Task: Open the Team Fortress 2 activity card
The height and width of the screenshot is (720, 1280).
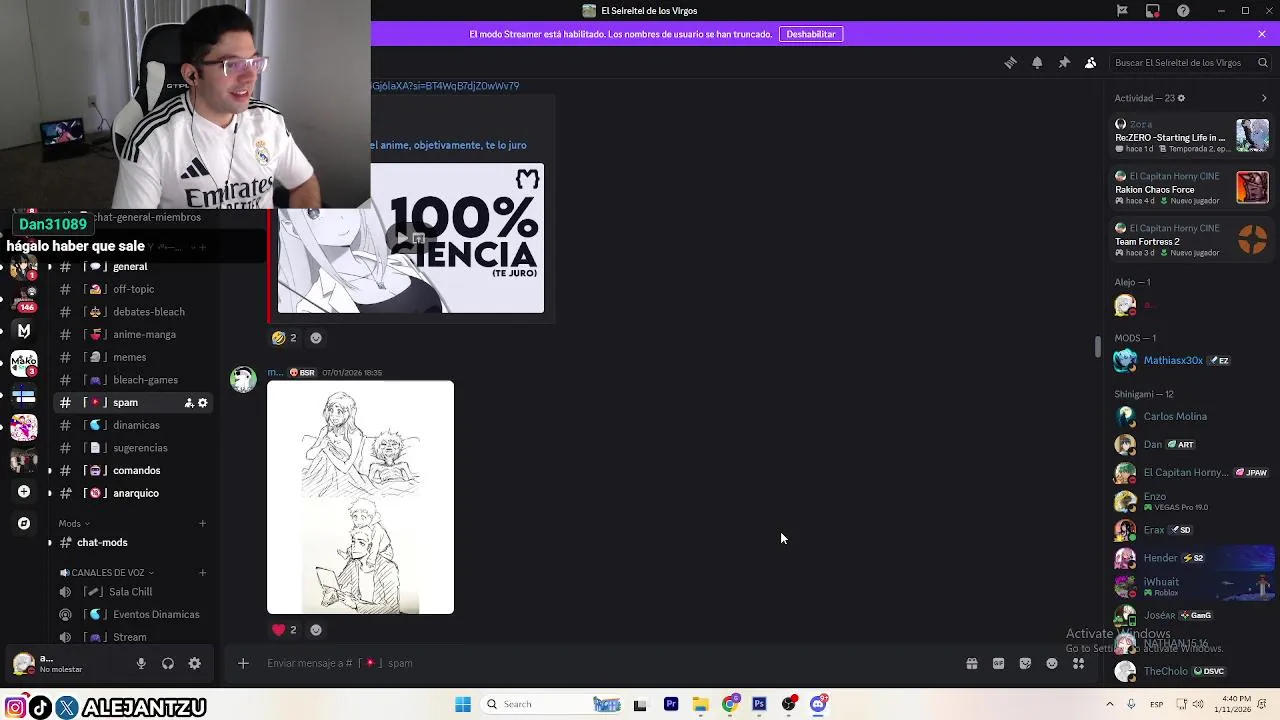Action: pyautogui.click(x=1191, y=240)
